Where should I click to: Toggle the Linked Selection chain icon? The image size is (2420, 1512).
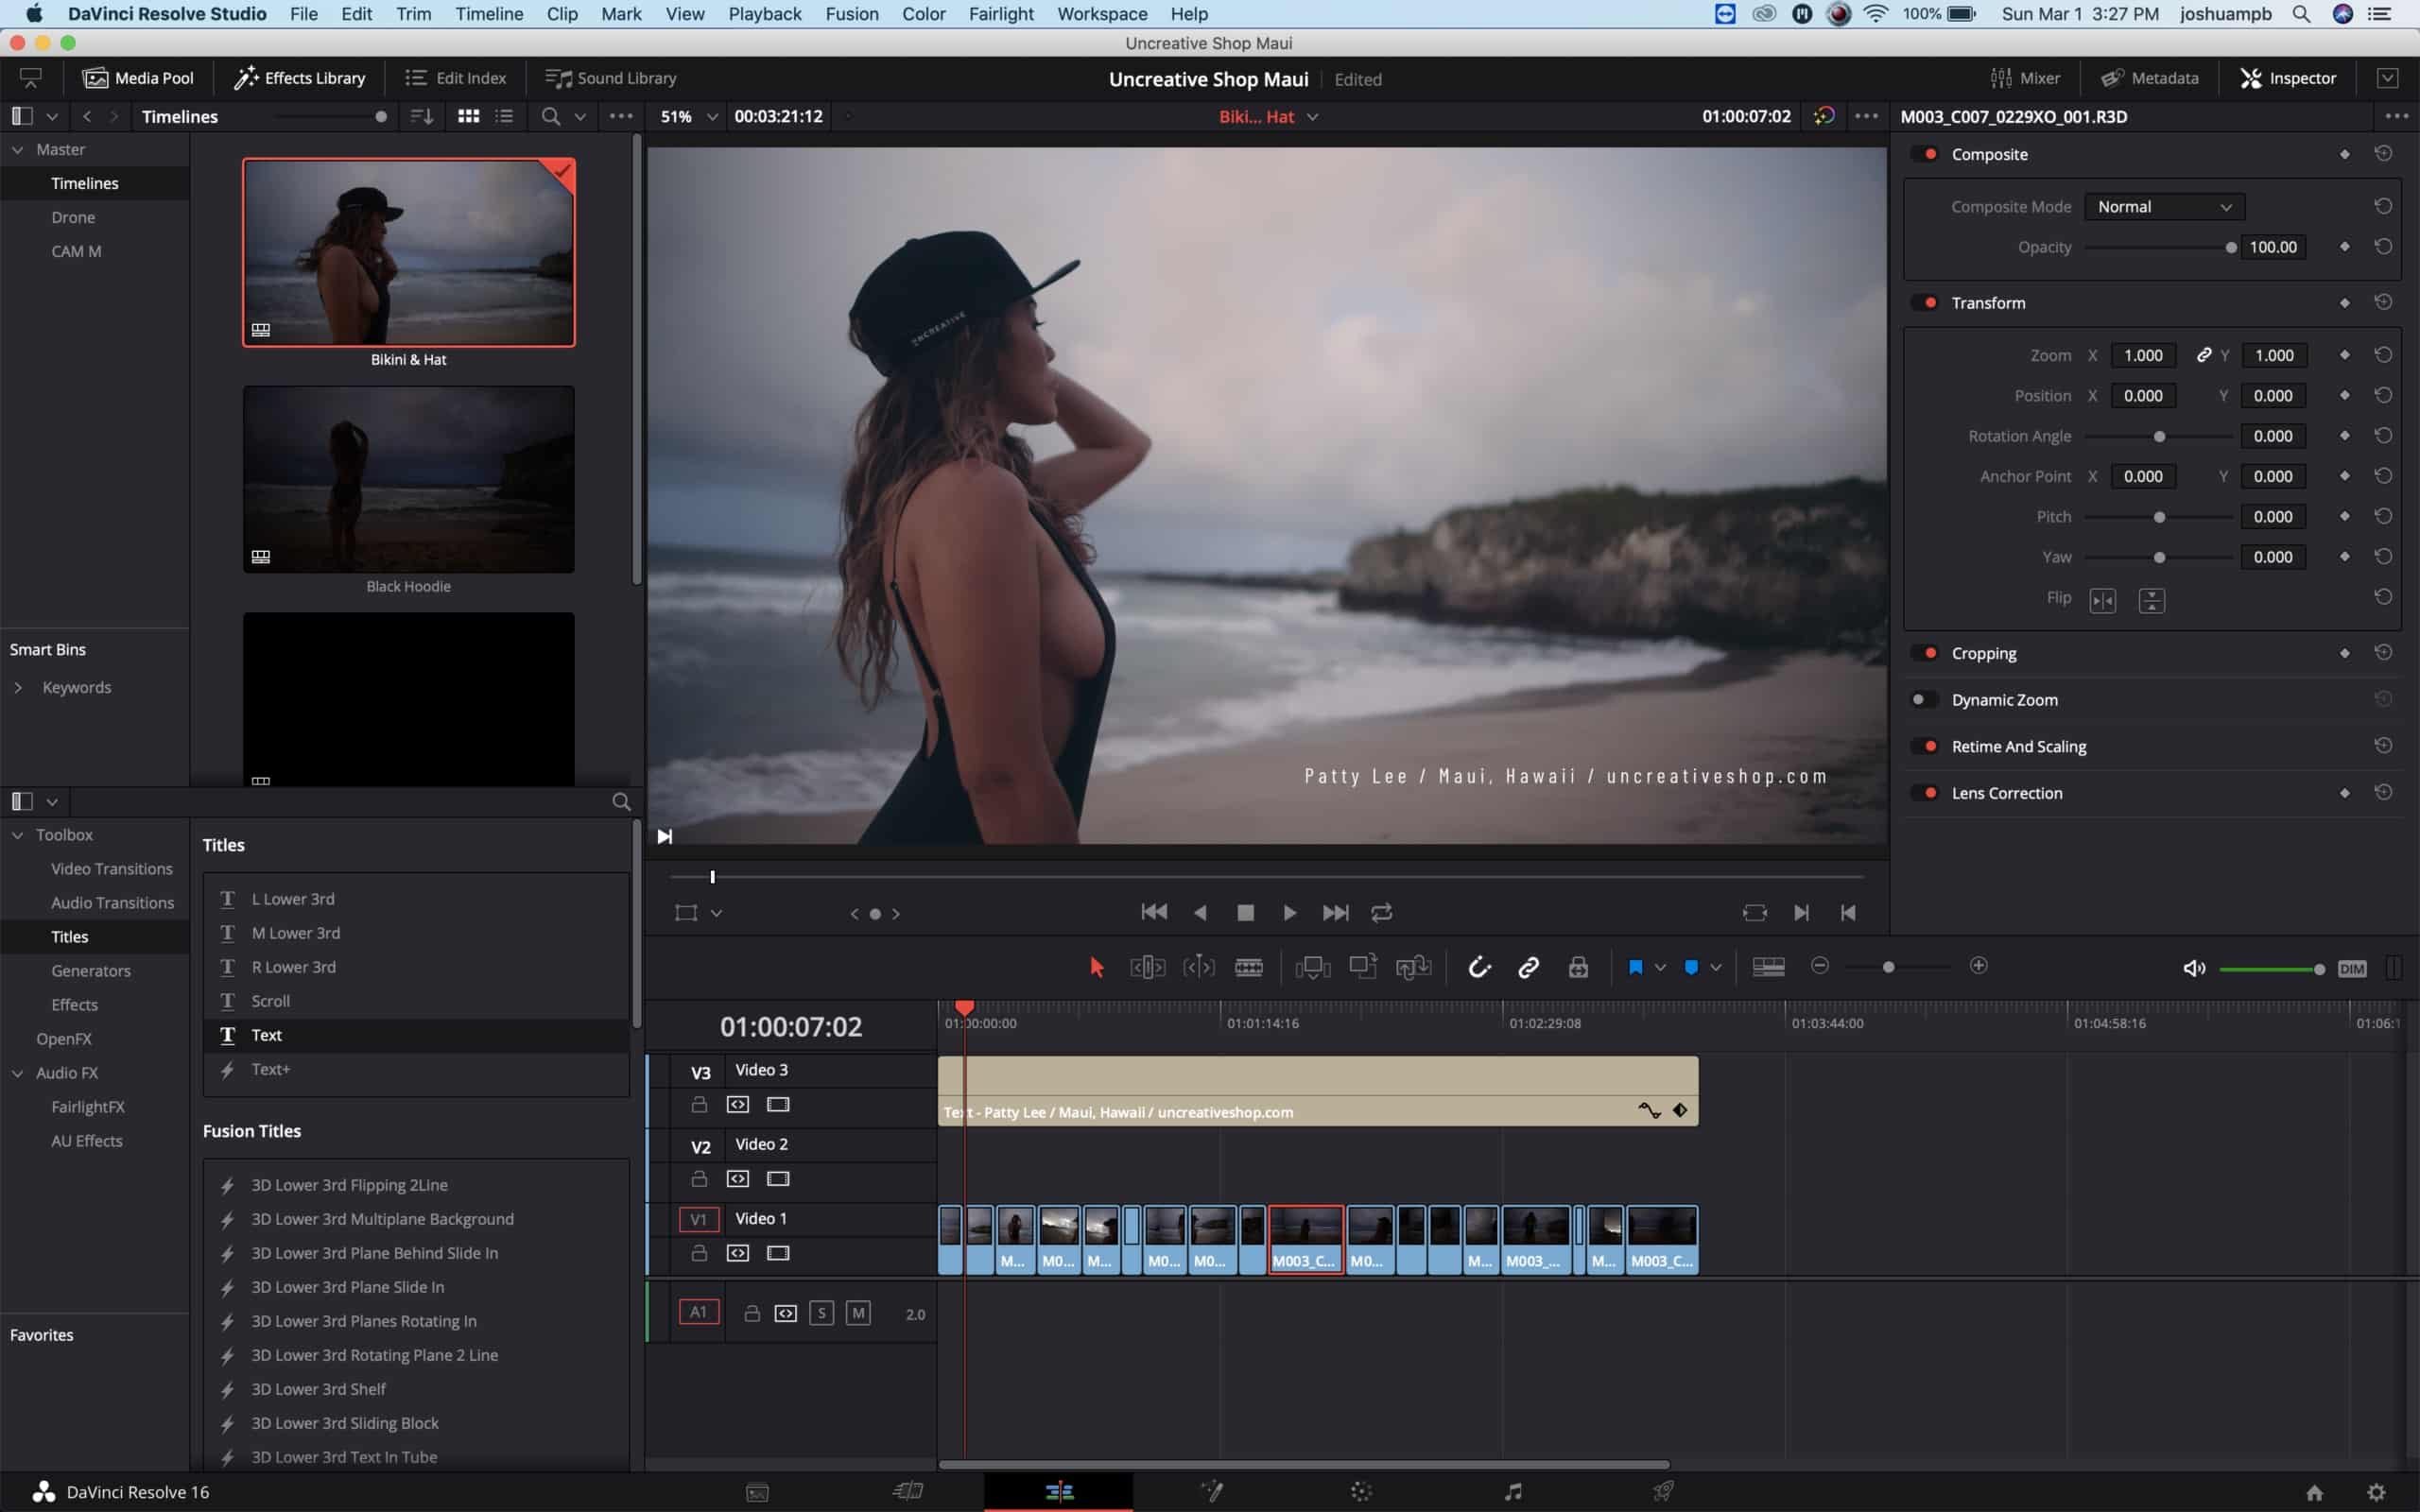click(x=1528, y=967)
